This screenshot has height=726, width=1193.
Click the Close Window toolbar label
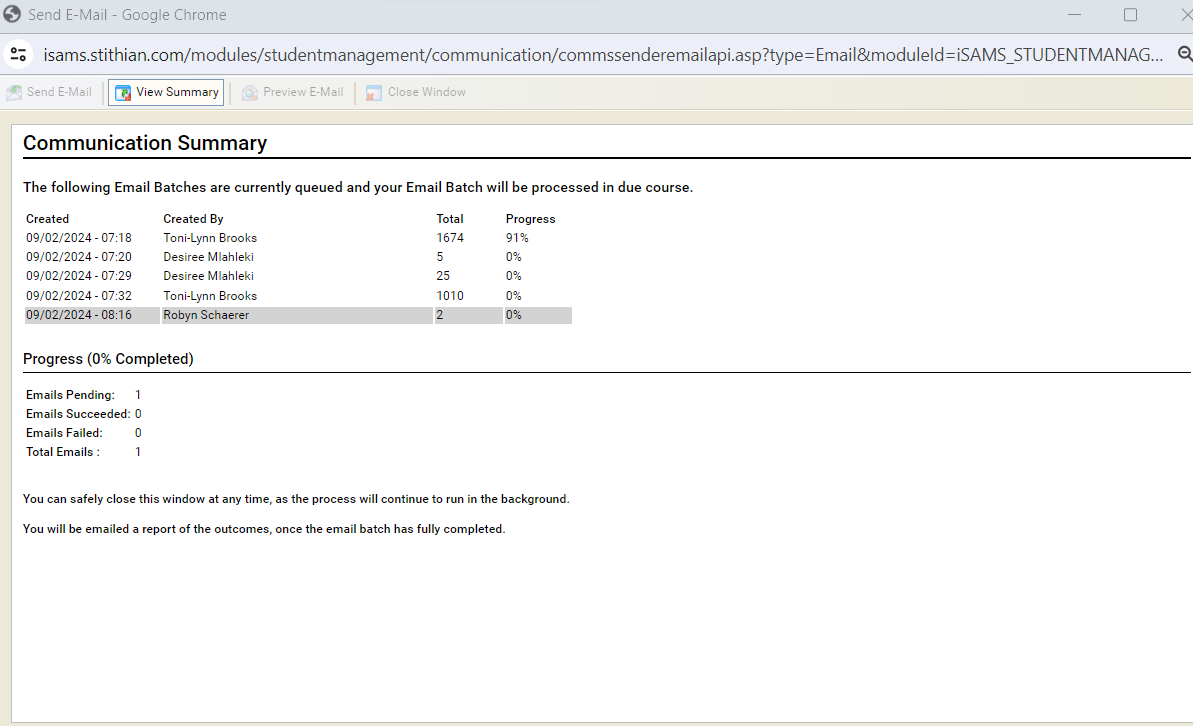[x=427, y=92]
